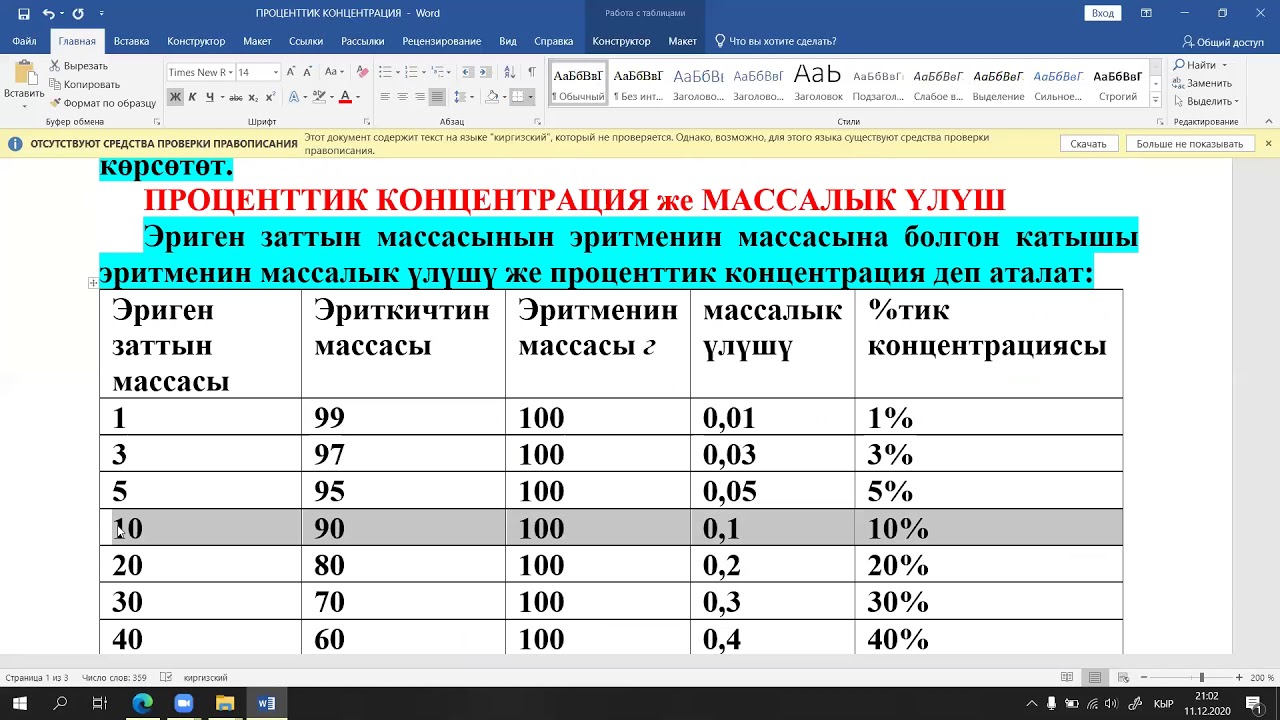Decrease font size with the shrink-font icon
The image size is (1280, 720).
[306, 72]
